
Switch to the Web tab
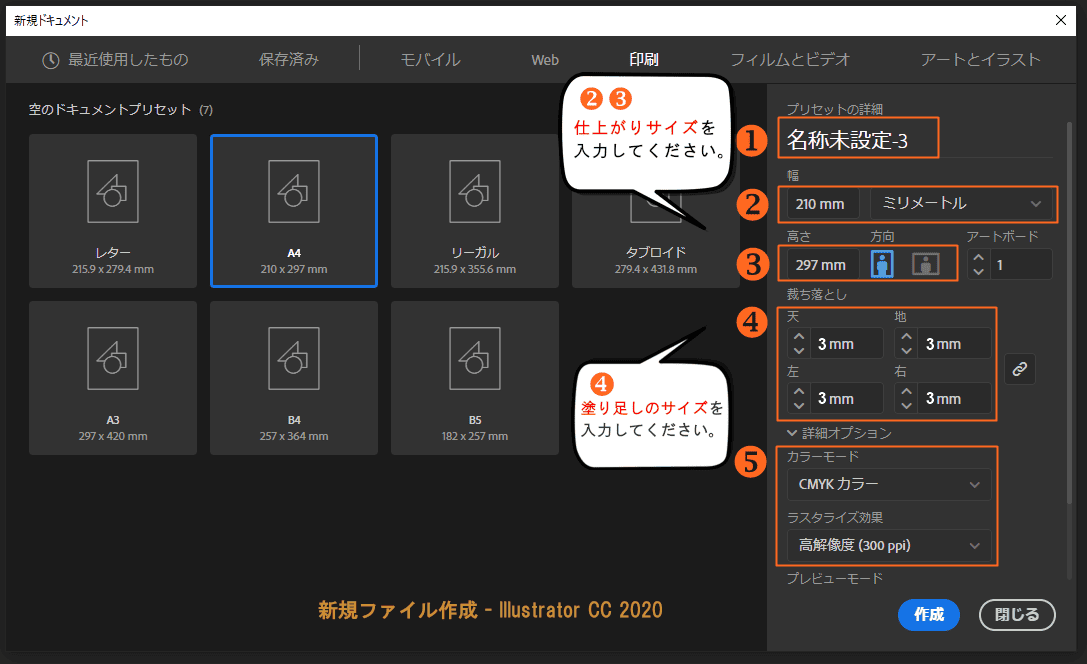(545, 59)
